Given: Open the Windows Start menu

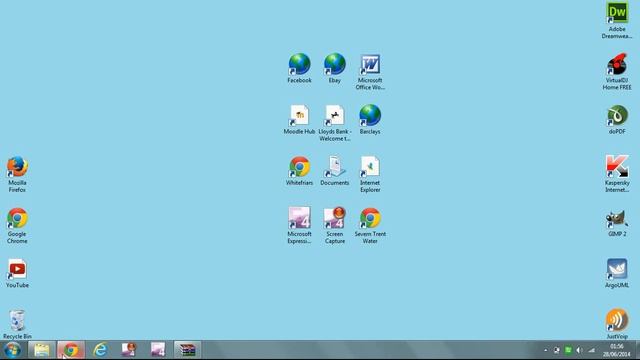Looking at the screenshot, I should 13,350.
